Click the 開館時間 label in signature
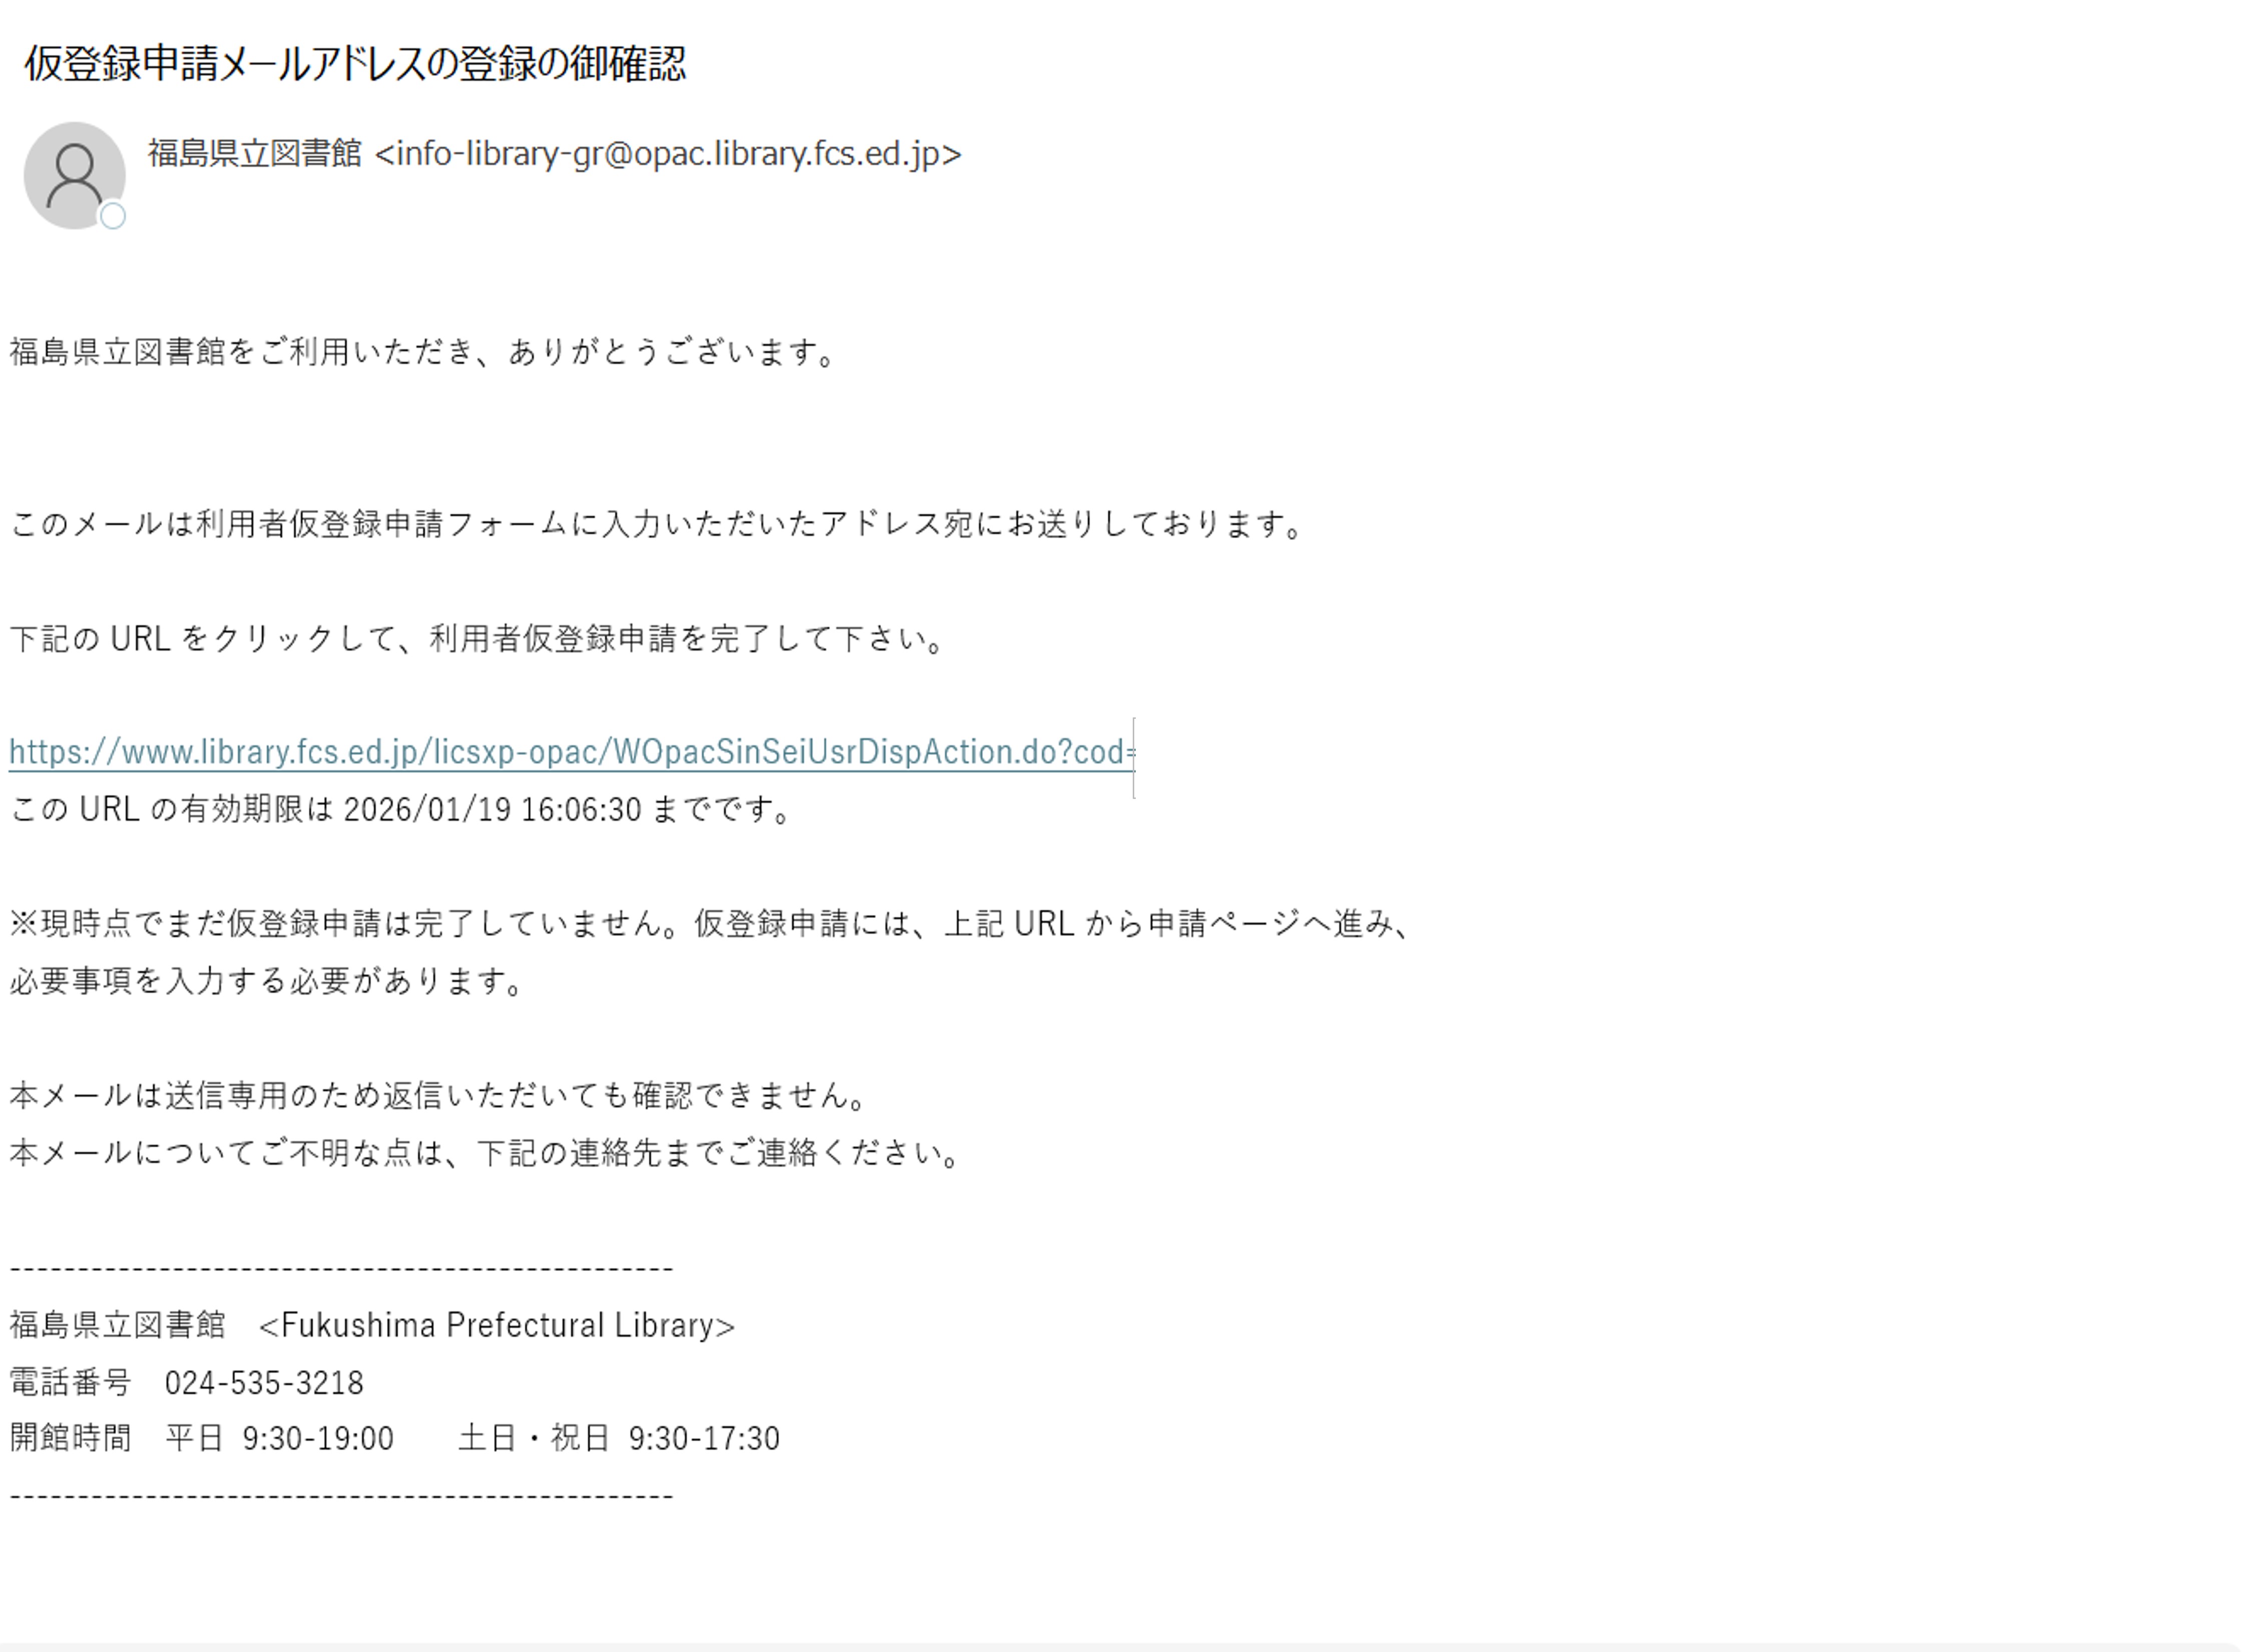Viewport: 2264px width, 1652px height. (x=70, y=1439)
